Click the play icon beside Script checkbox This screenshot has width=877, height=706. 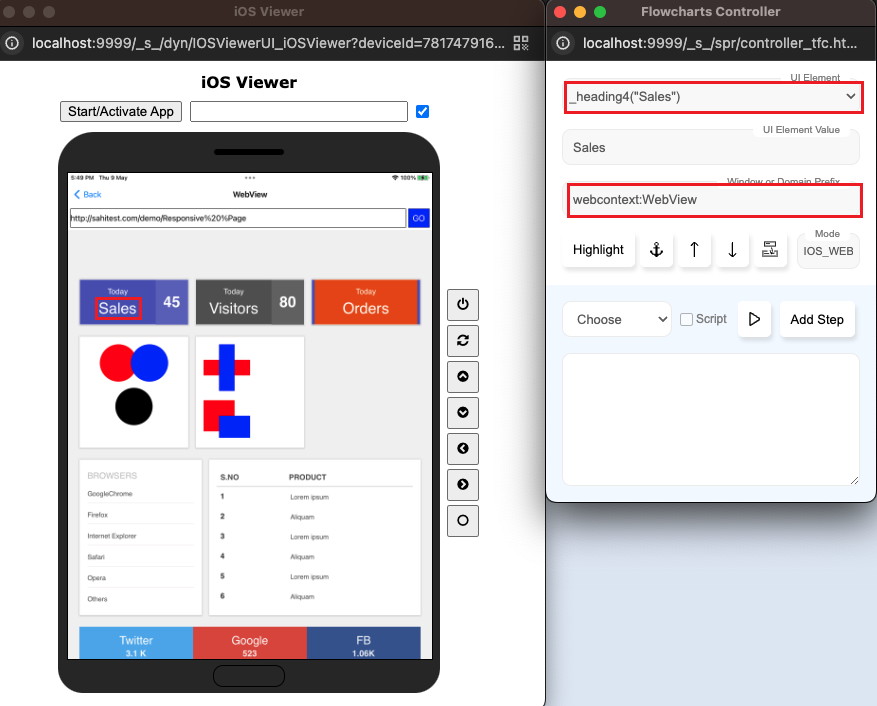pos(754,319)
